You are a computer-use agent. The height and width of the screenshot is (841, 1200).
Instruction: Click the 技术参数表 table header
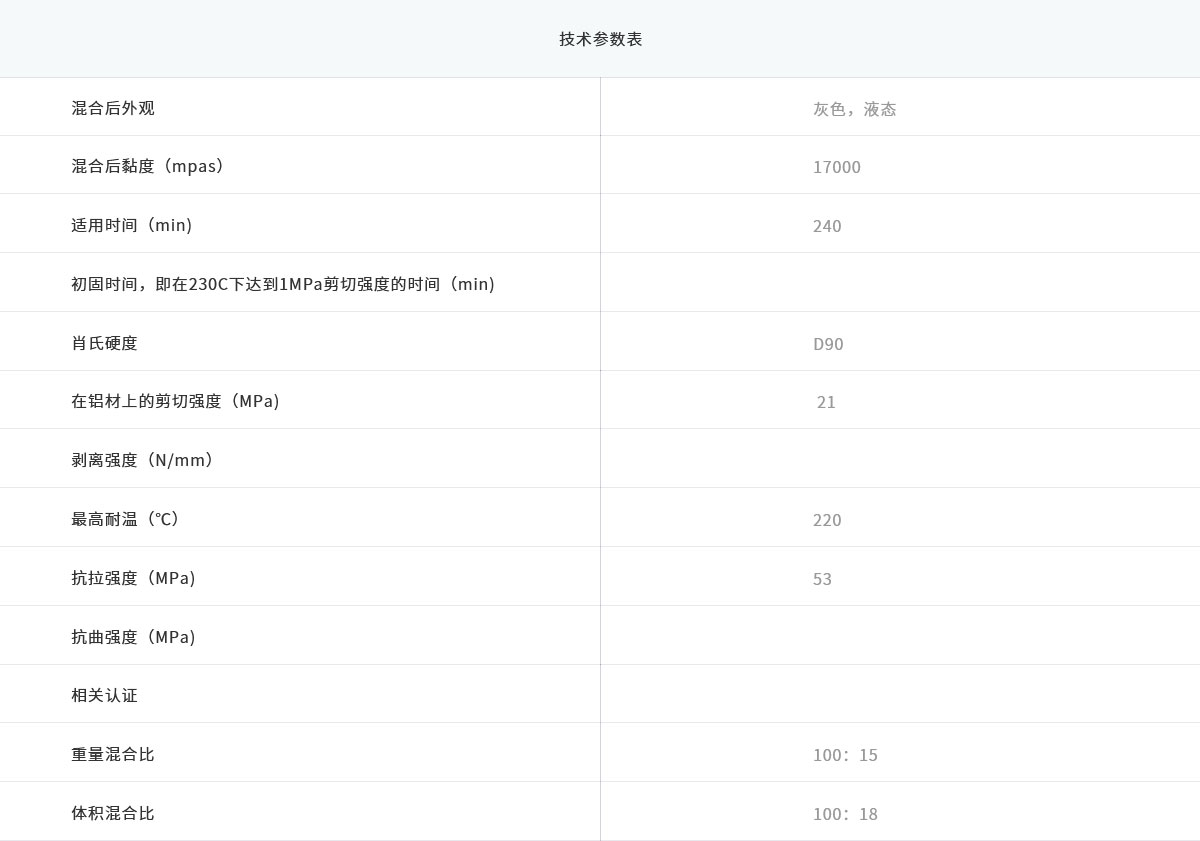(x=600, y=39)
